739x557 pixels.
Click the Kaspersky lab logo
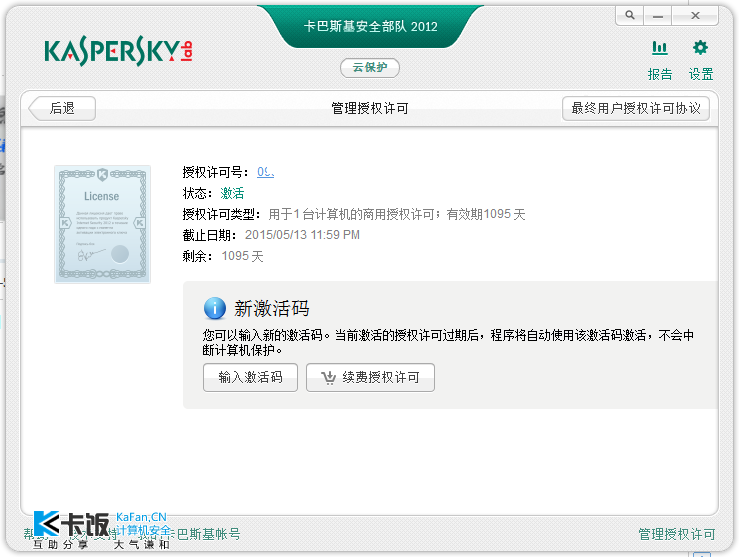[x=118, y=51]
